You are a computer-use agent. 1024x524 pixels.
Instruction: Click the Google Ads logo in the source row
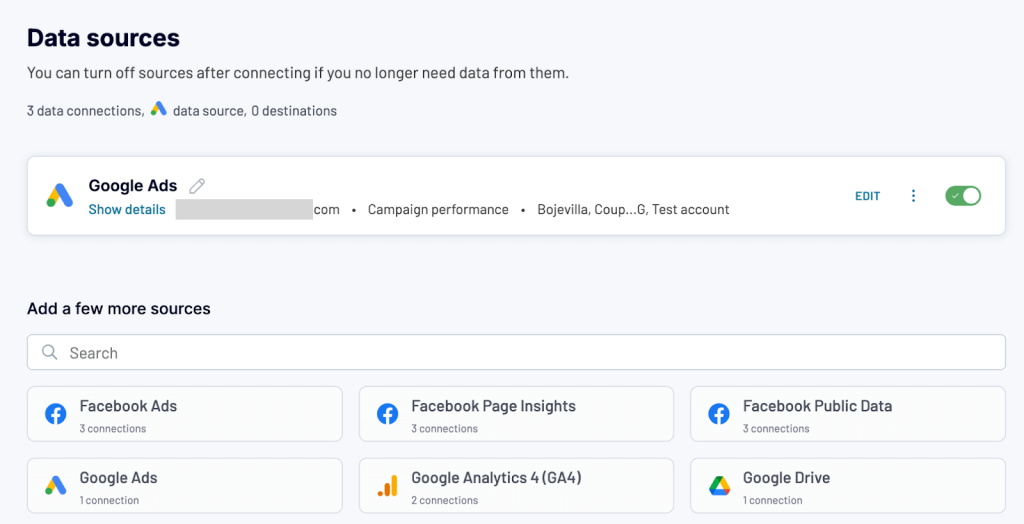[59, 195]
